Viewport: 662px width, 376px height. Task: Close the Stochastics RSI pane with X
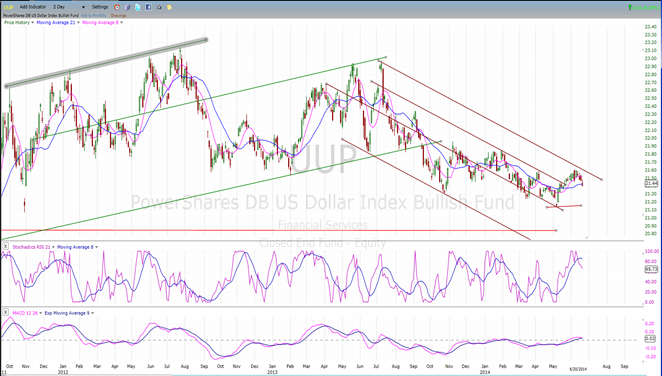click(5, 246)
